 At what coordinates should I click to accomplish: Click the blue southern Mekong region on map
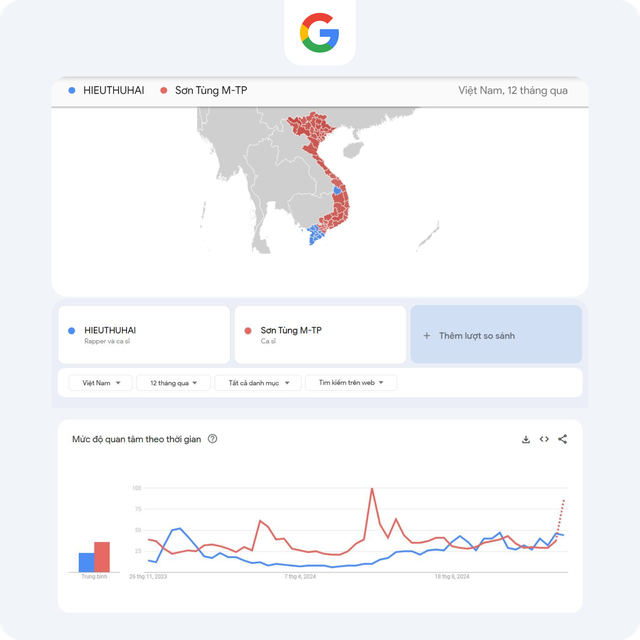click(315, 235)
